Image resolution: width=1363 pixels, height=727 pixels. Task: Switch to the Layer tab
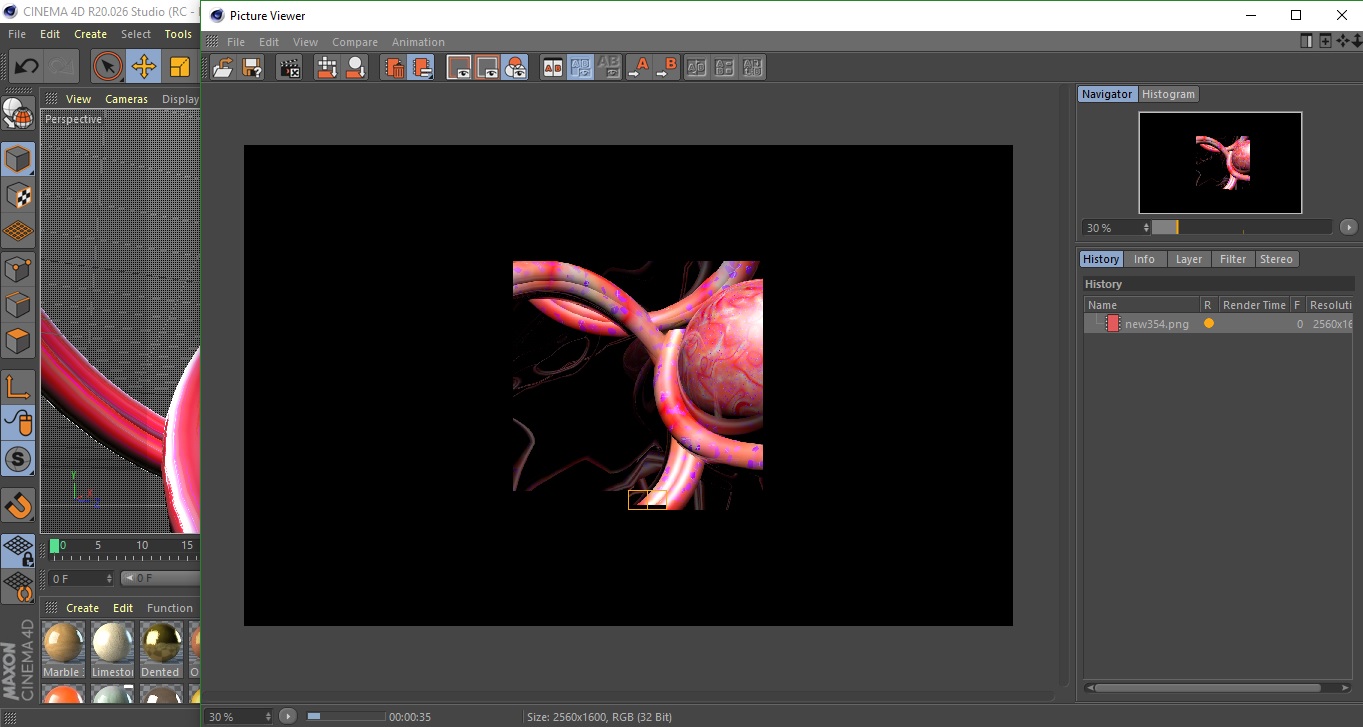[1188, 259]
